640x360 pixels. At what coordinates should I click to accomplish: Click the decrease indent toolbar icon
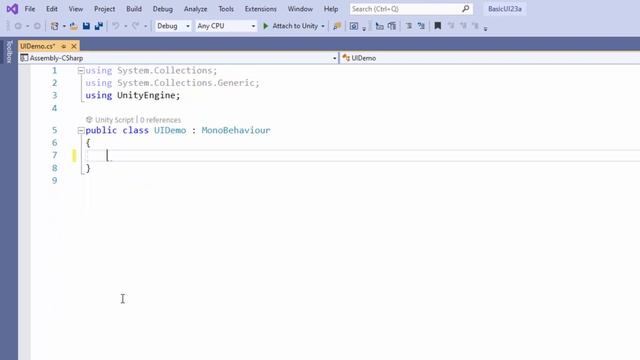point(379,26)
